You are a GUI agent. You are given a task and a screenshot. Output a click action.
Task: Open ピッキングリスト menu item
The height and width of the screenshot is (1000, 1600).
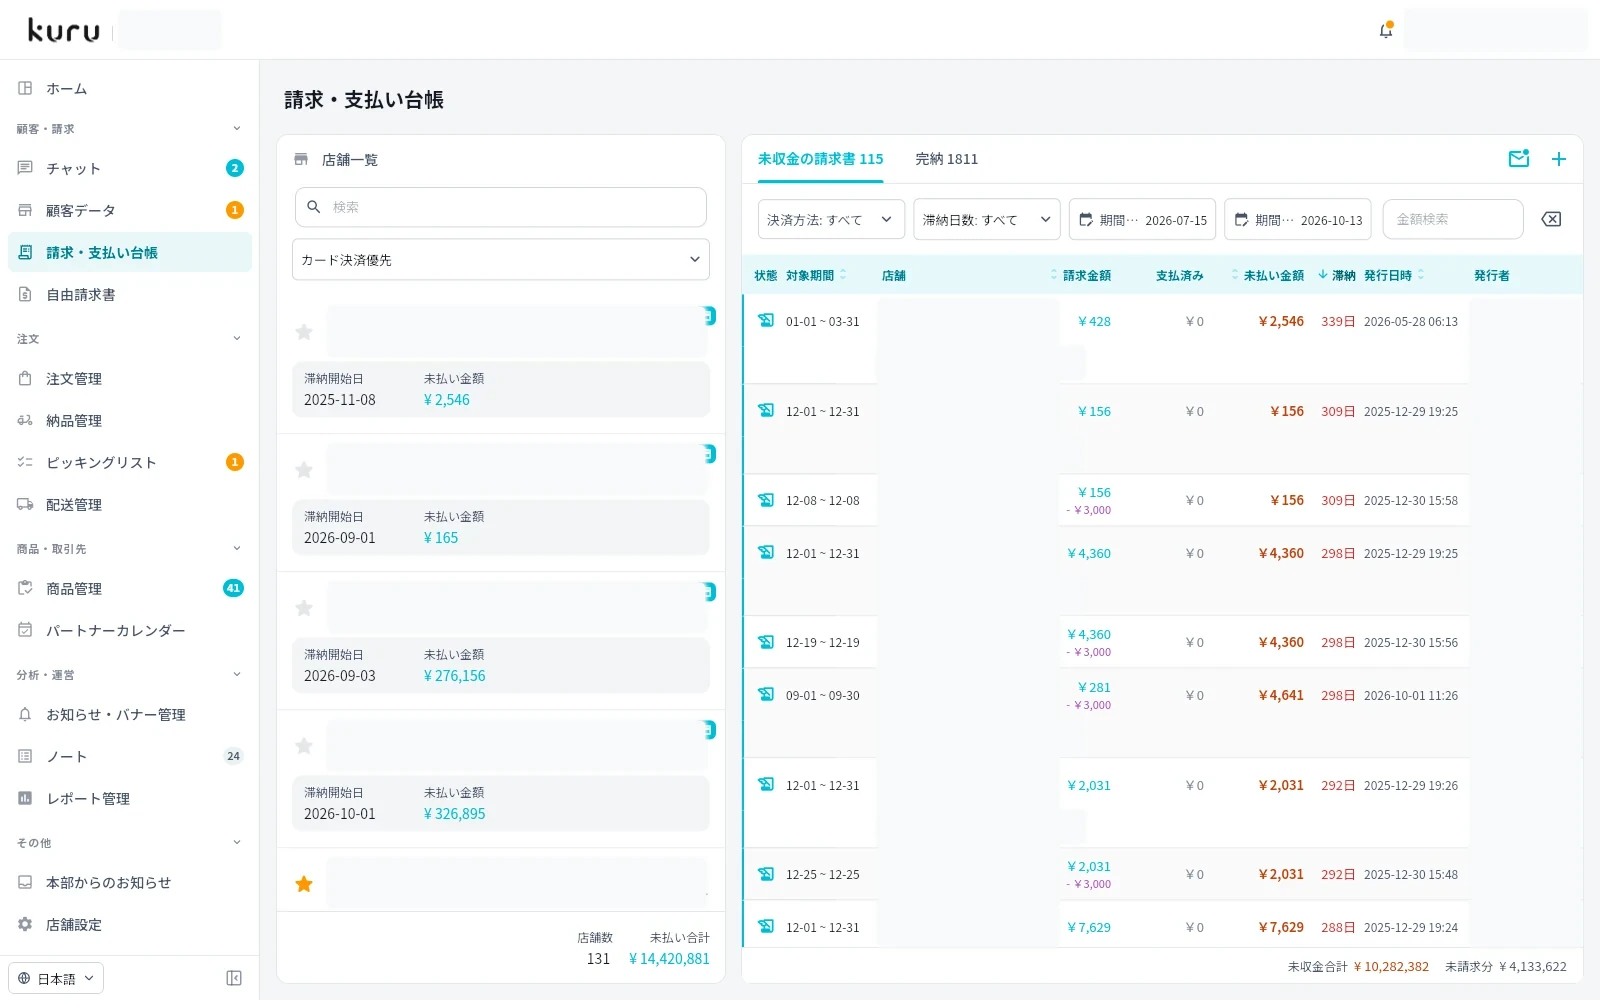130,462
